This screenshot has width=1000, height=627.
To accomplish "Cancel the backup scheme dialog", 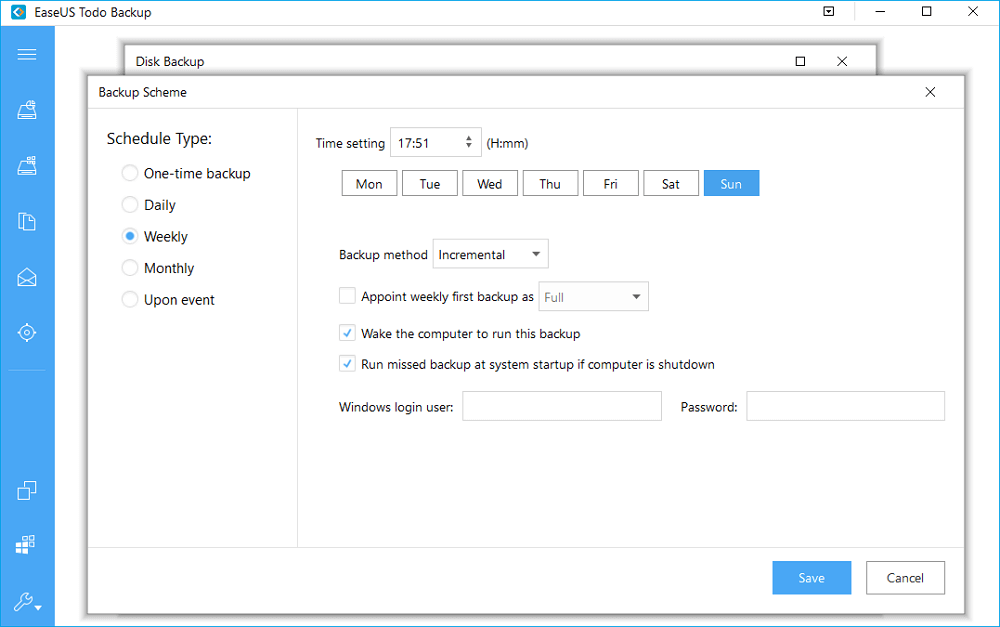I will [x=906, y=578].
